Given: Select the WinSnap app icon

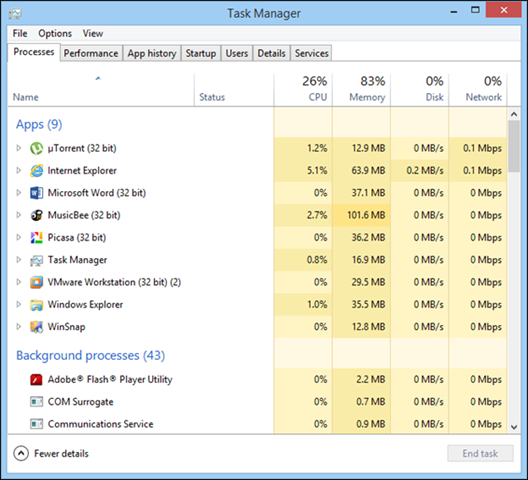Looking at the screenshot, I should [36, 327].
